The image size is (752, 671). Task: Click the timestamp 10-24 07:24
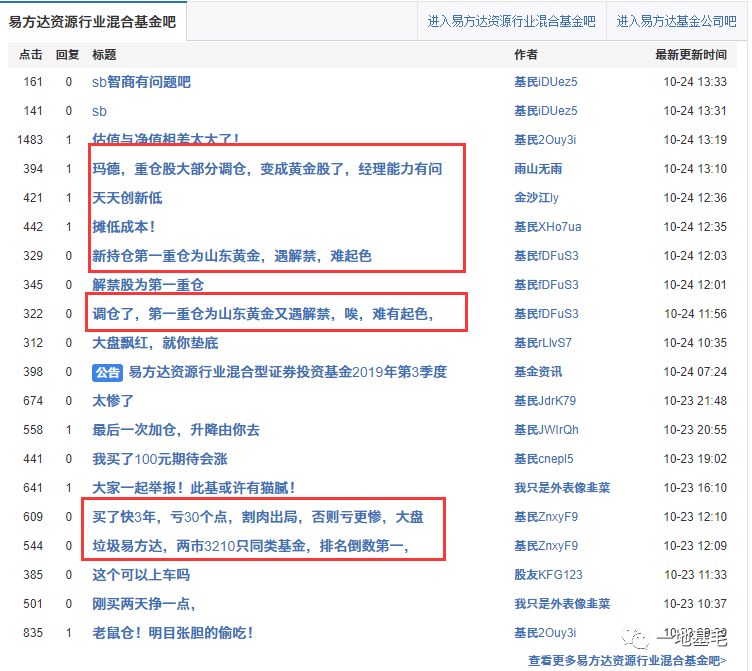(x=695, y=372)
